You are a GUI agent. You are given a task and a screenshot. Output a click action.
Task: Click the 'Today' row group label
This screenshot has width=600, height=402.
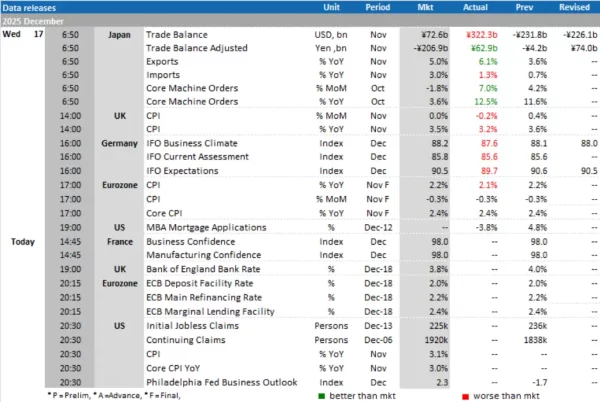pyautogui.click(x=26, y=242)
